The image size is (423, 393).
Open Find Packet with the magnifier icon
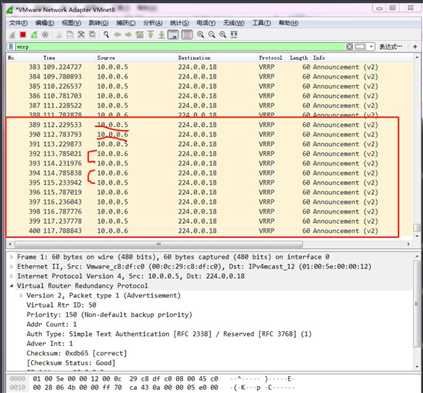coord(106,35)
